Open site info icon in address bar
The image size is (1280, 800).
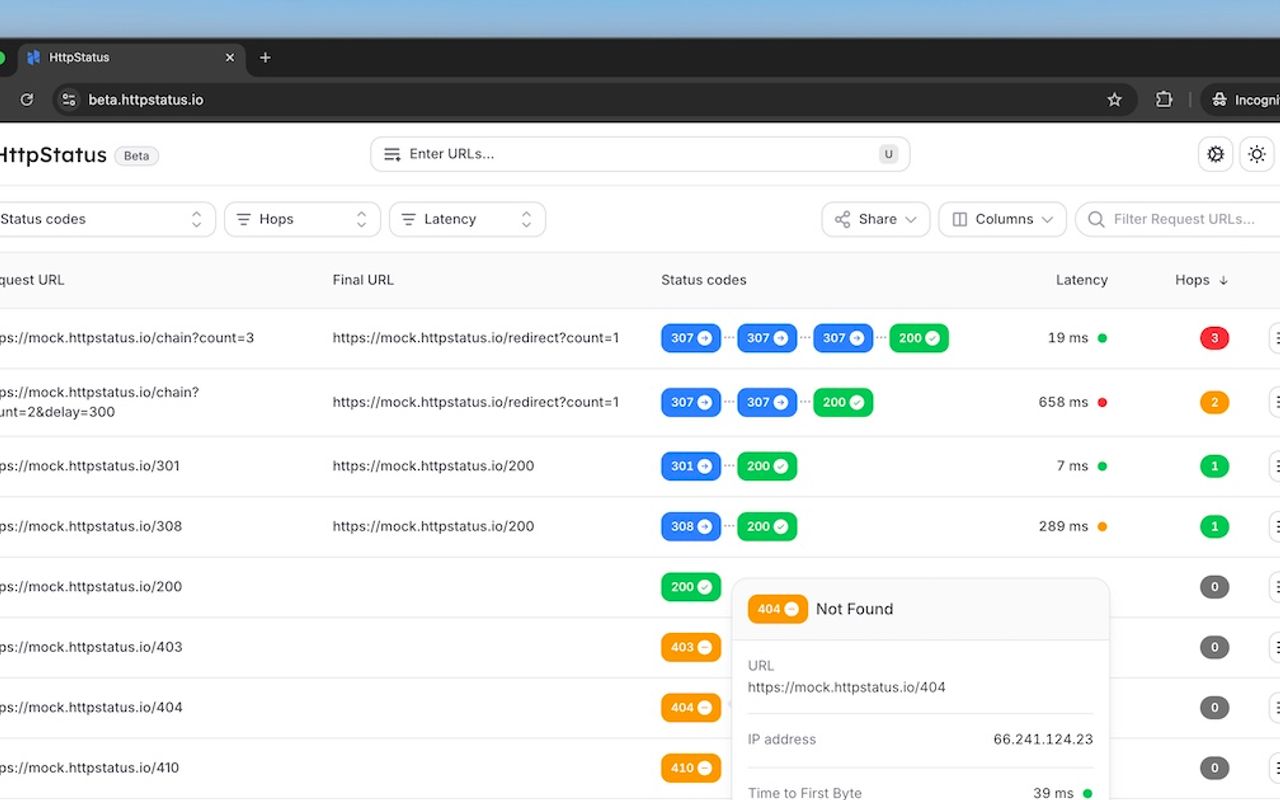coord(69,99)
